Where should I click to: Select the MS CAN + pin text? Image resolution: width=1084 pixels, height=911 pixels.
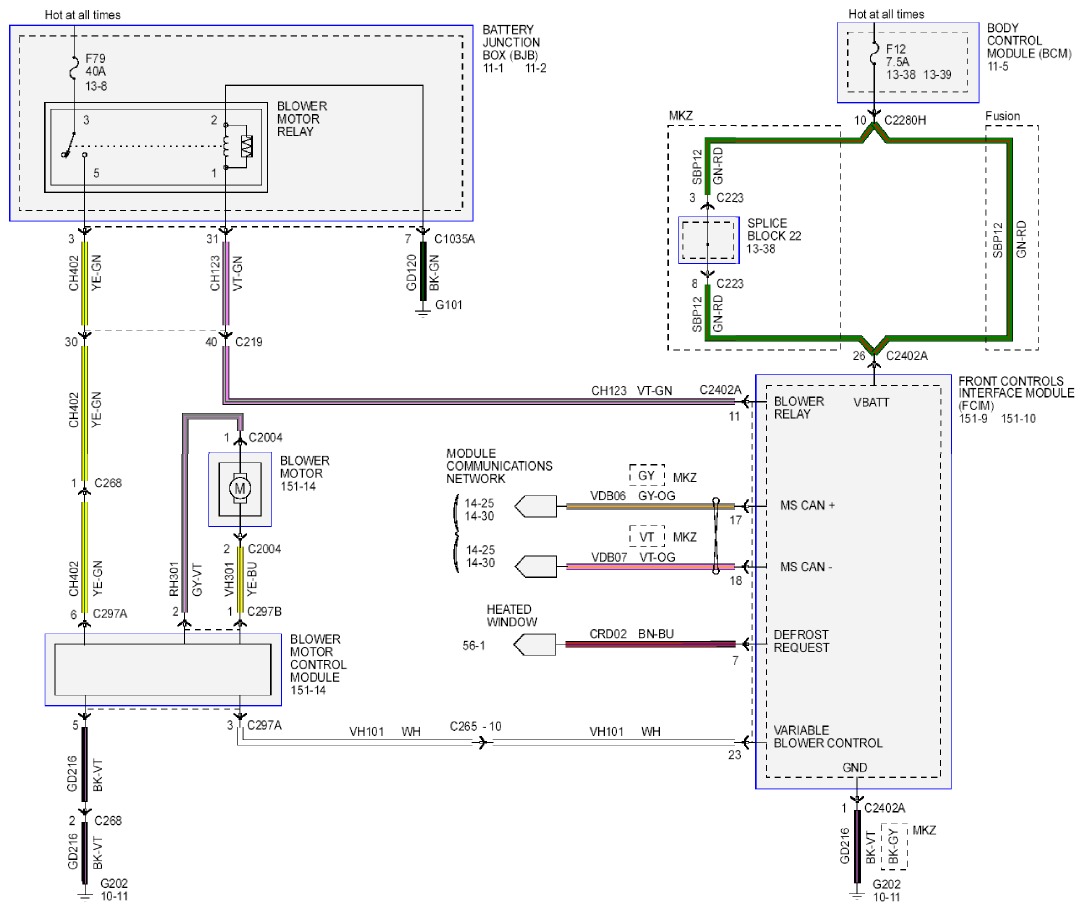pos(807,506)
